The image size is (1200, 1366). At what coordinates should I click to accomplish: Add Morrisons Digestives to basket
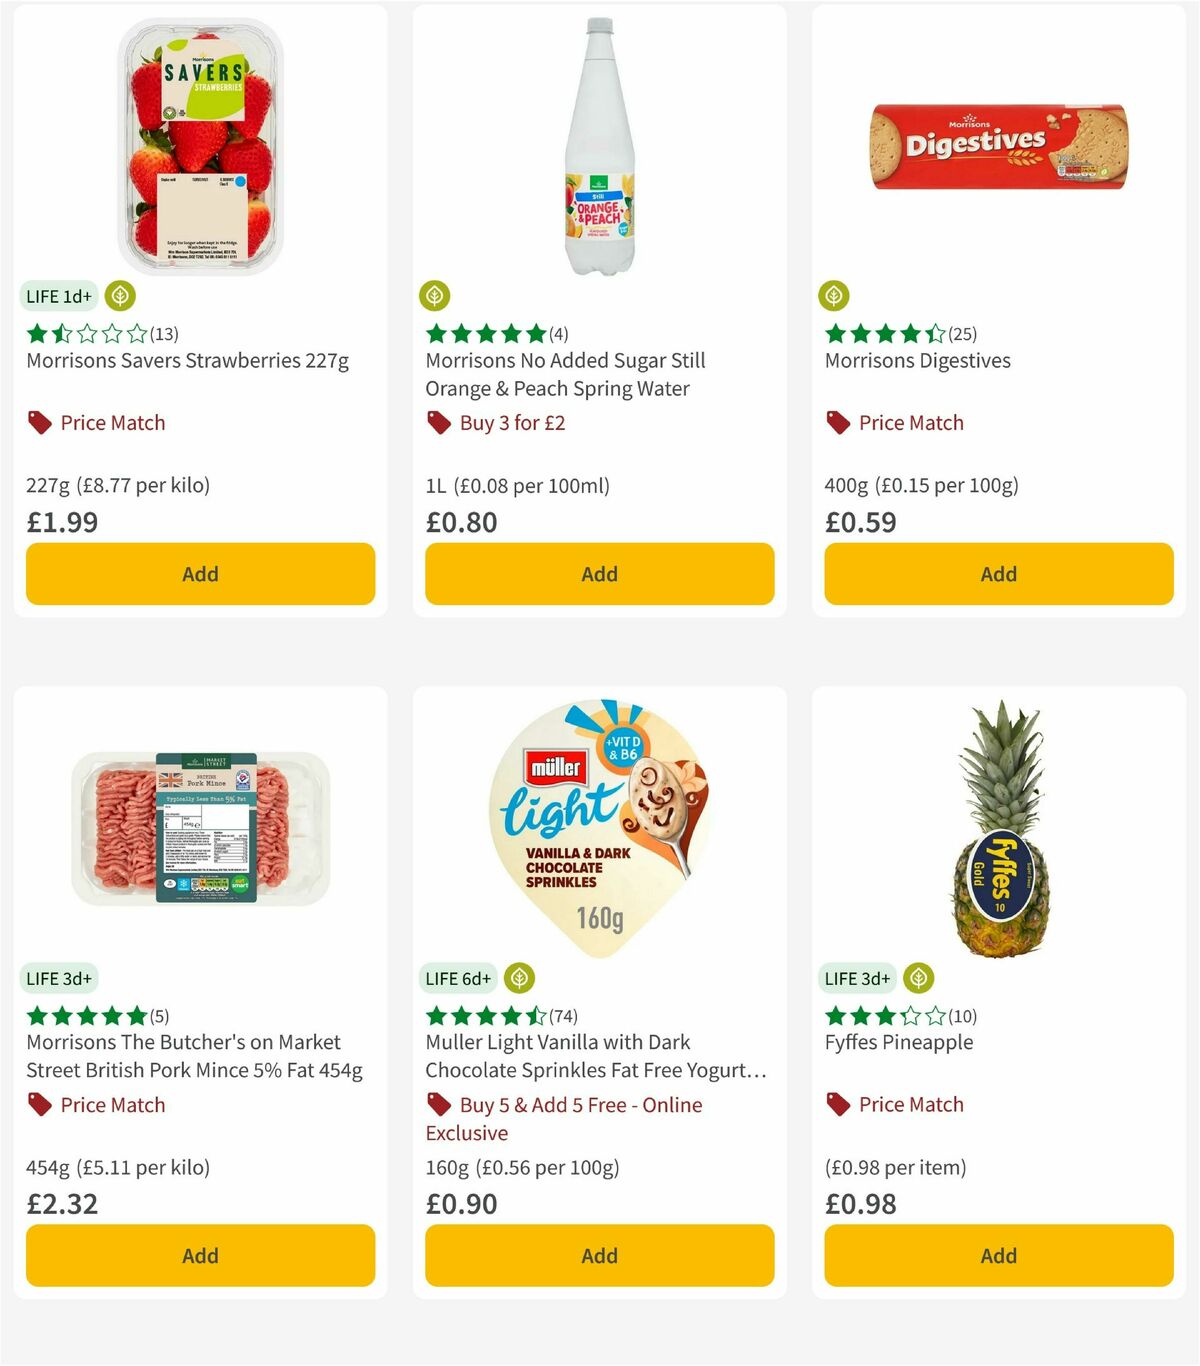[997, 574]
